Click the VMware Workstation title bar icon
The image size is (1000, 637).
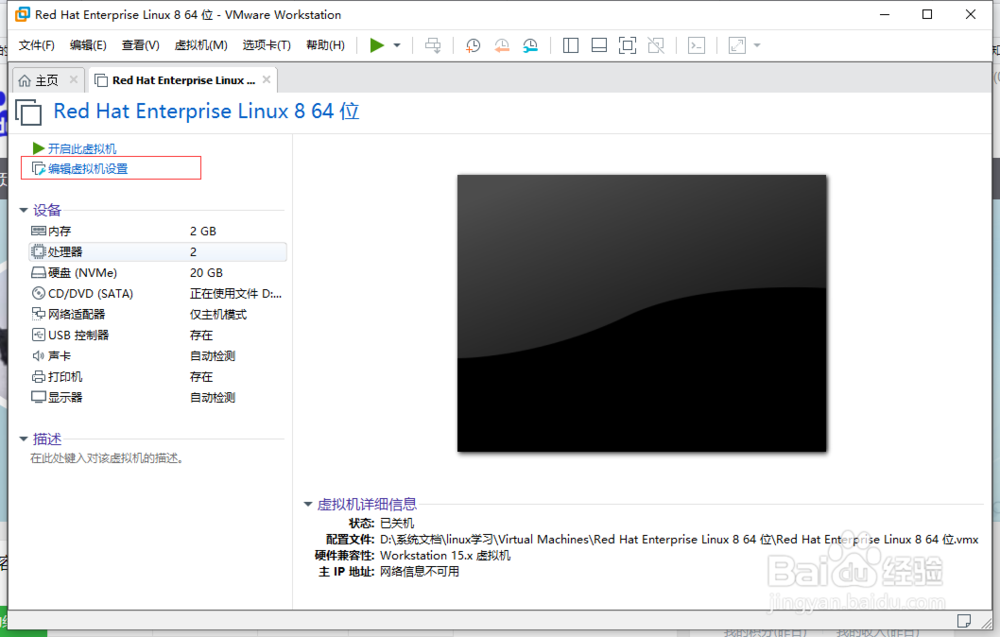22,14
